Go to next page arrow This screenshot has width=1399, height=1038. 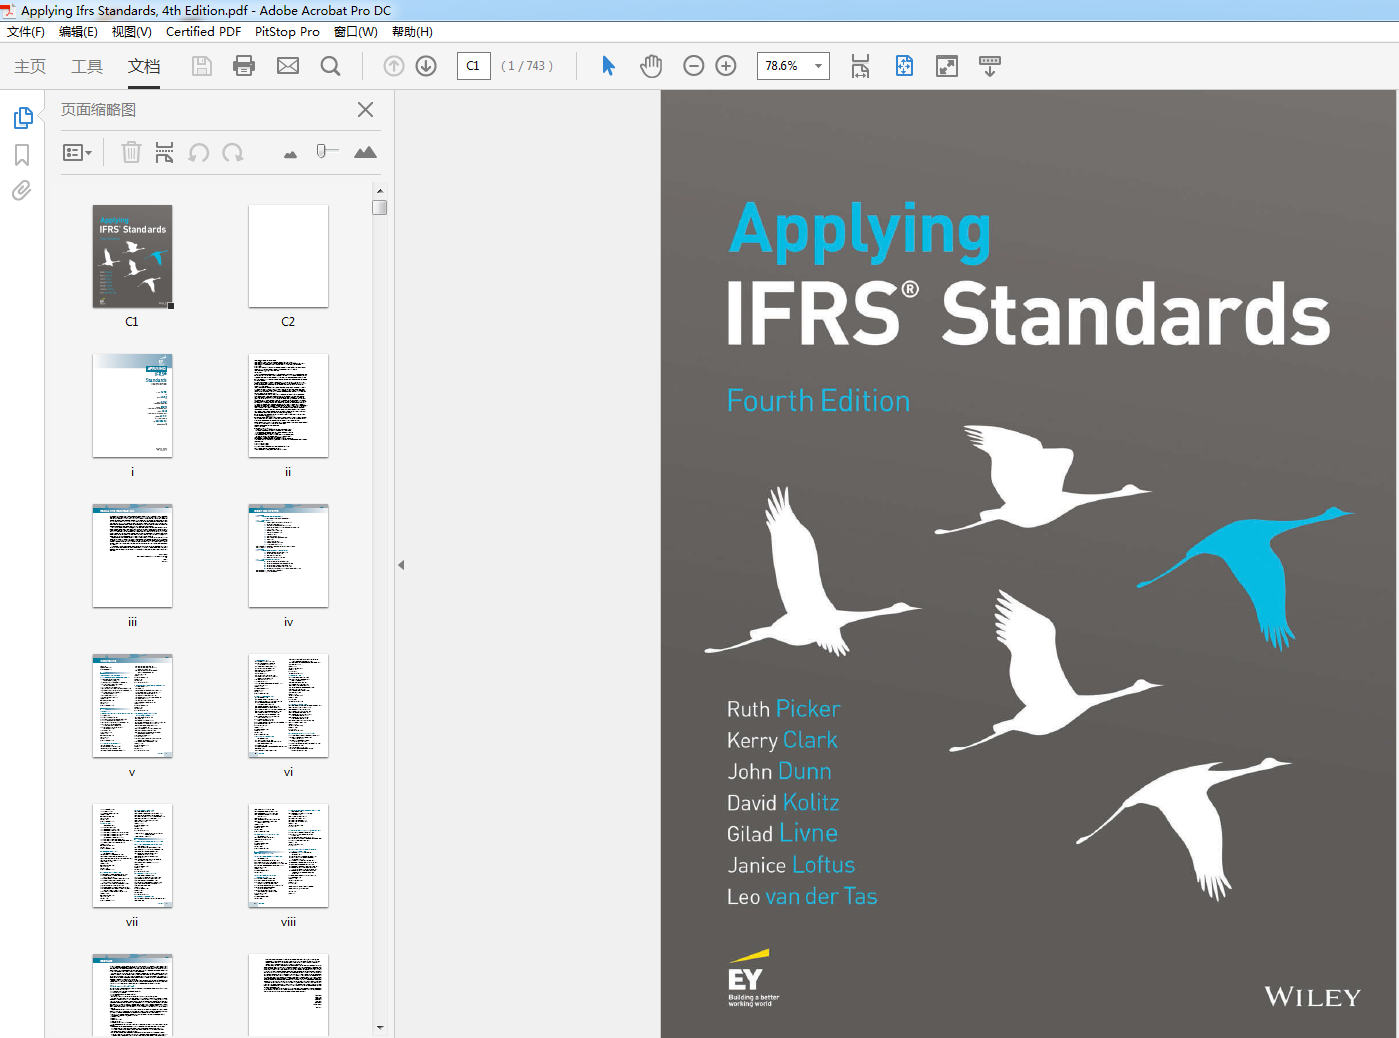click(x=426, y=66)
